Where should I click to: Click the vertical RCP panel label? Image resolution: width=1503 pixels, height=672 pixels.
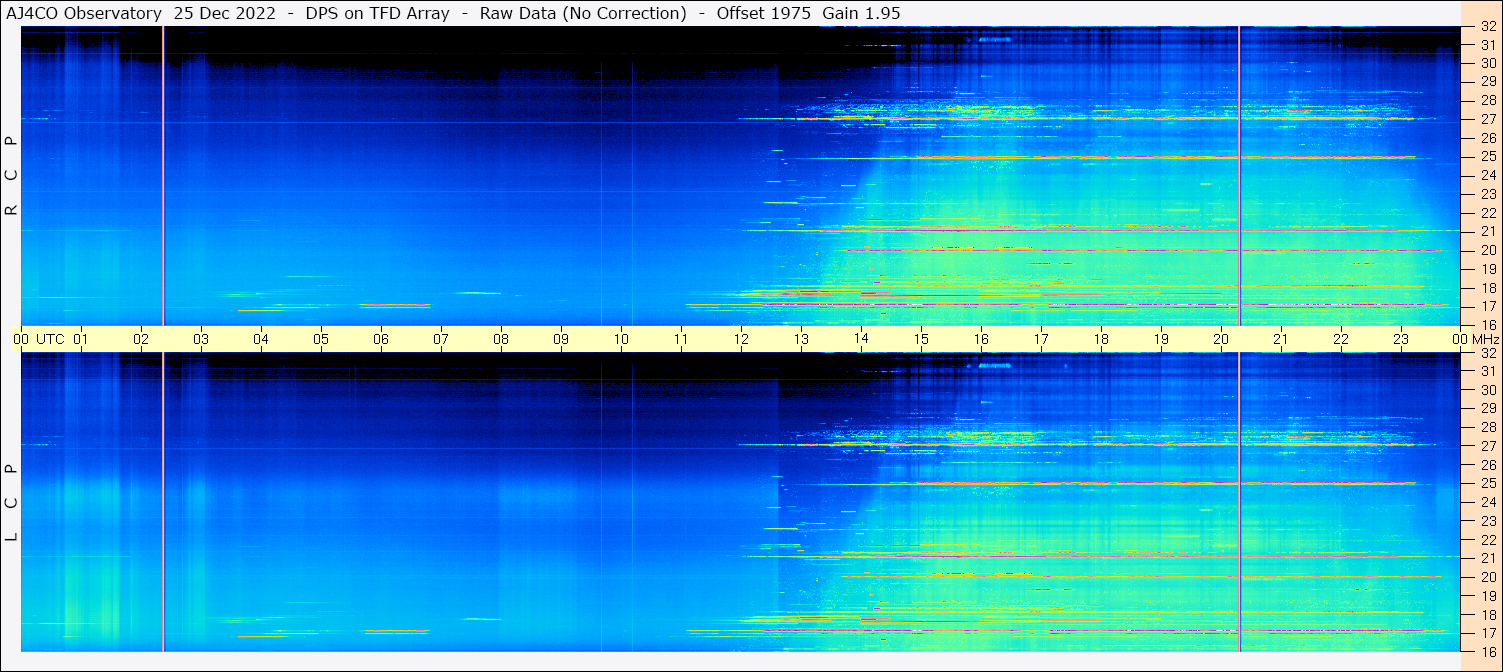[x=11, y=176]
